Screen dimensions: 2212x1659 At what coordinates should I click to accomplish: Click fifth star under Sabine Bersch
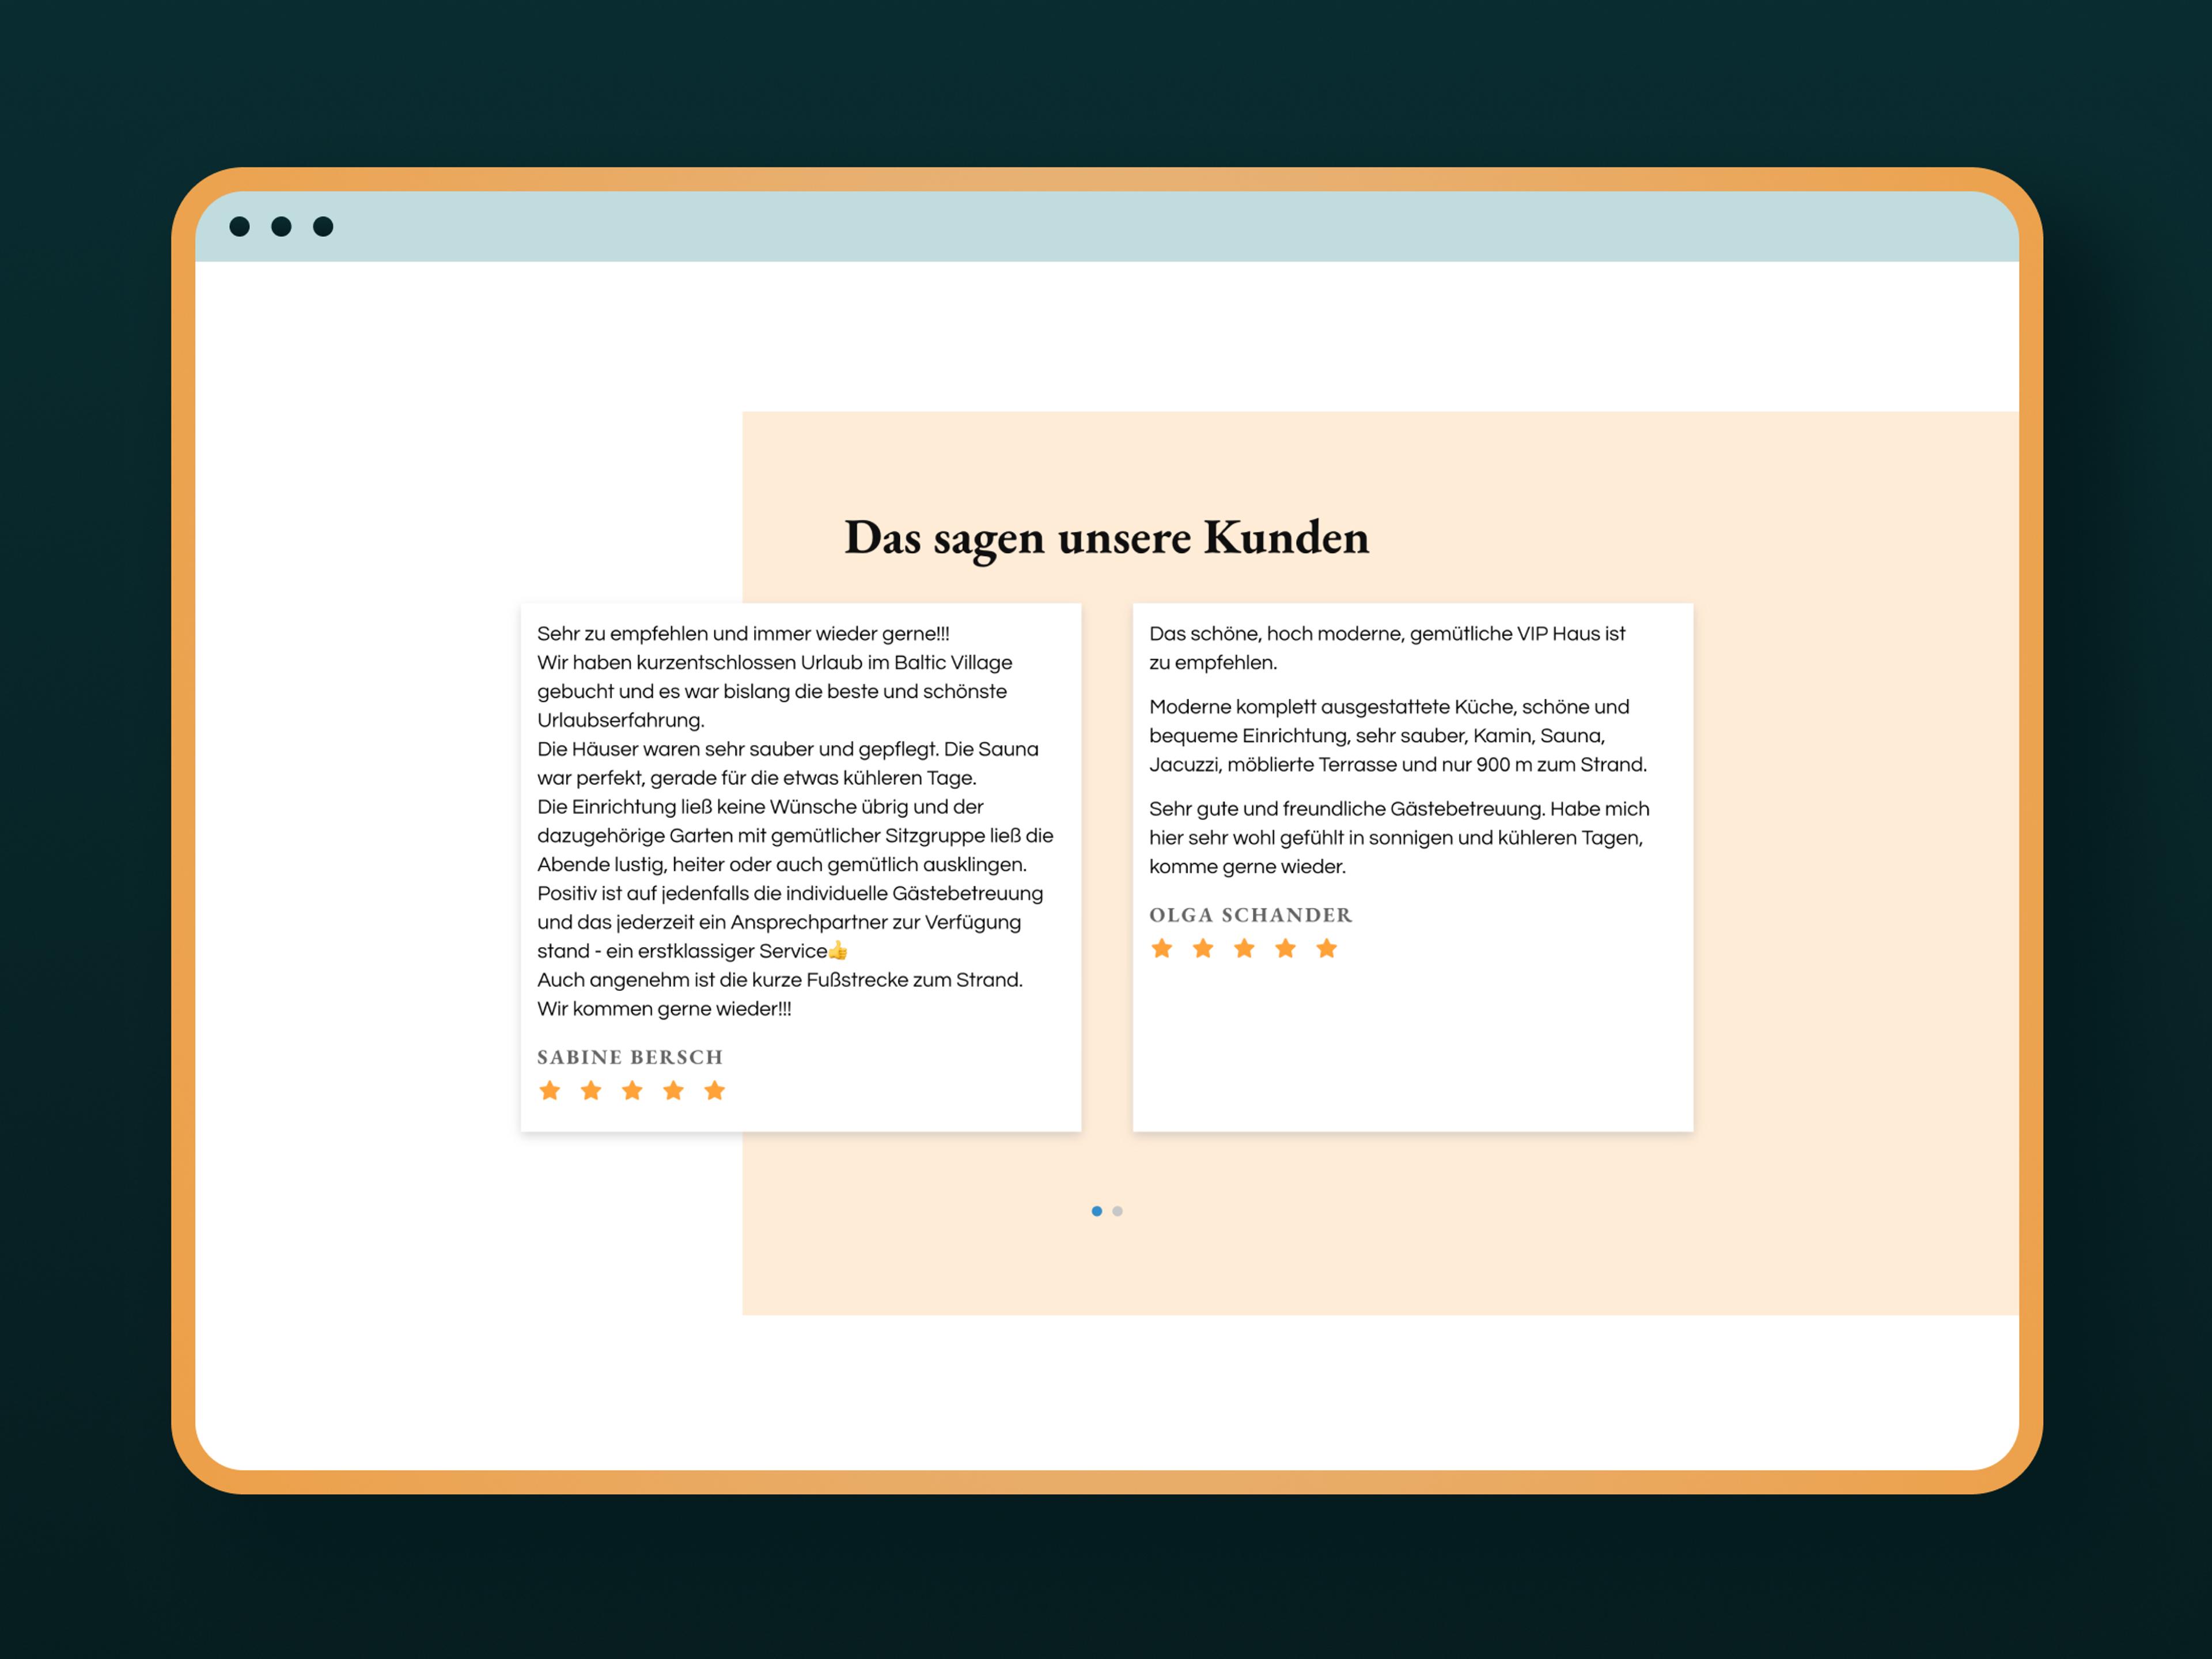(714, 1090)
